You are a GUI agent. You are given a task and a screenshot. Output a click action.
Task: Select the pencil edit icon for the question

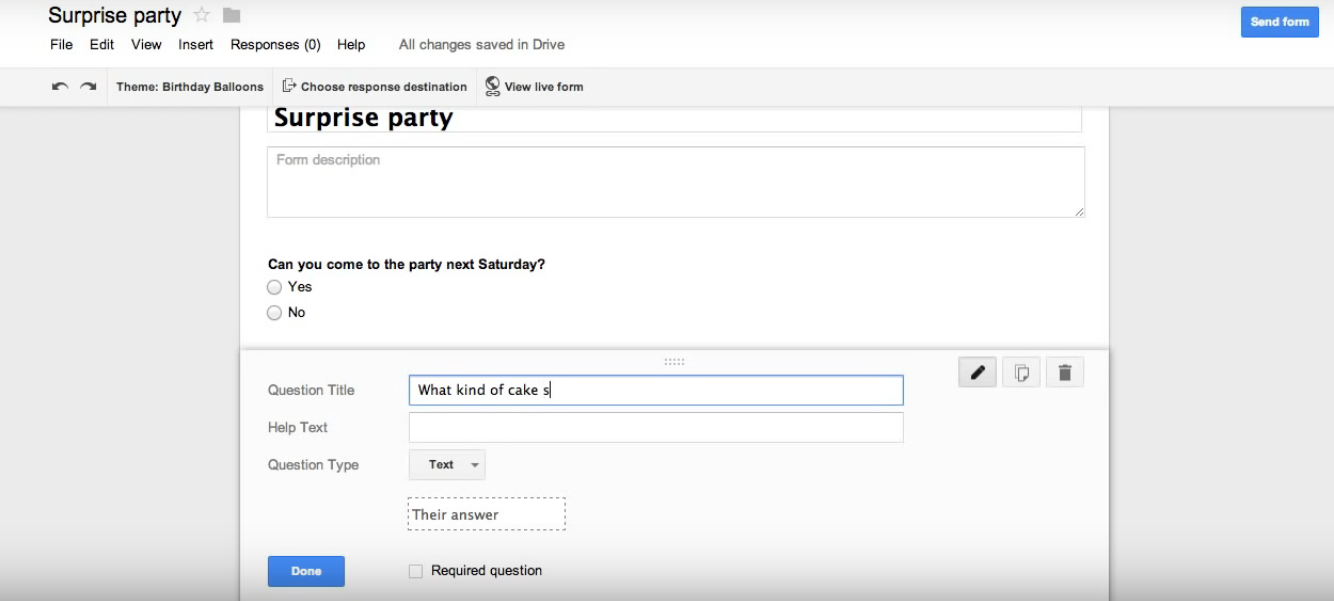coord(977,371)
